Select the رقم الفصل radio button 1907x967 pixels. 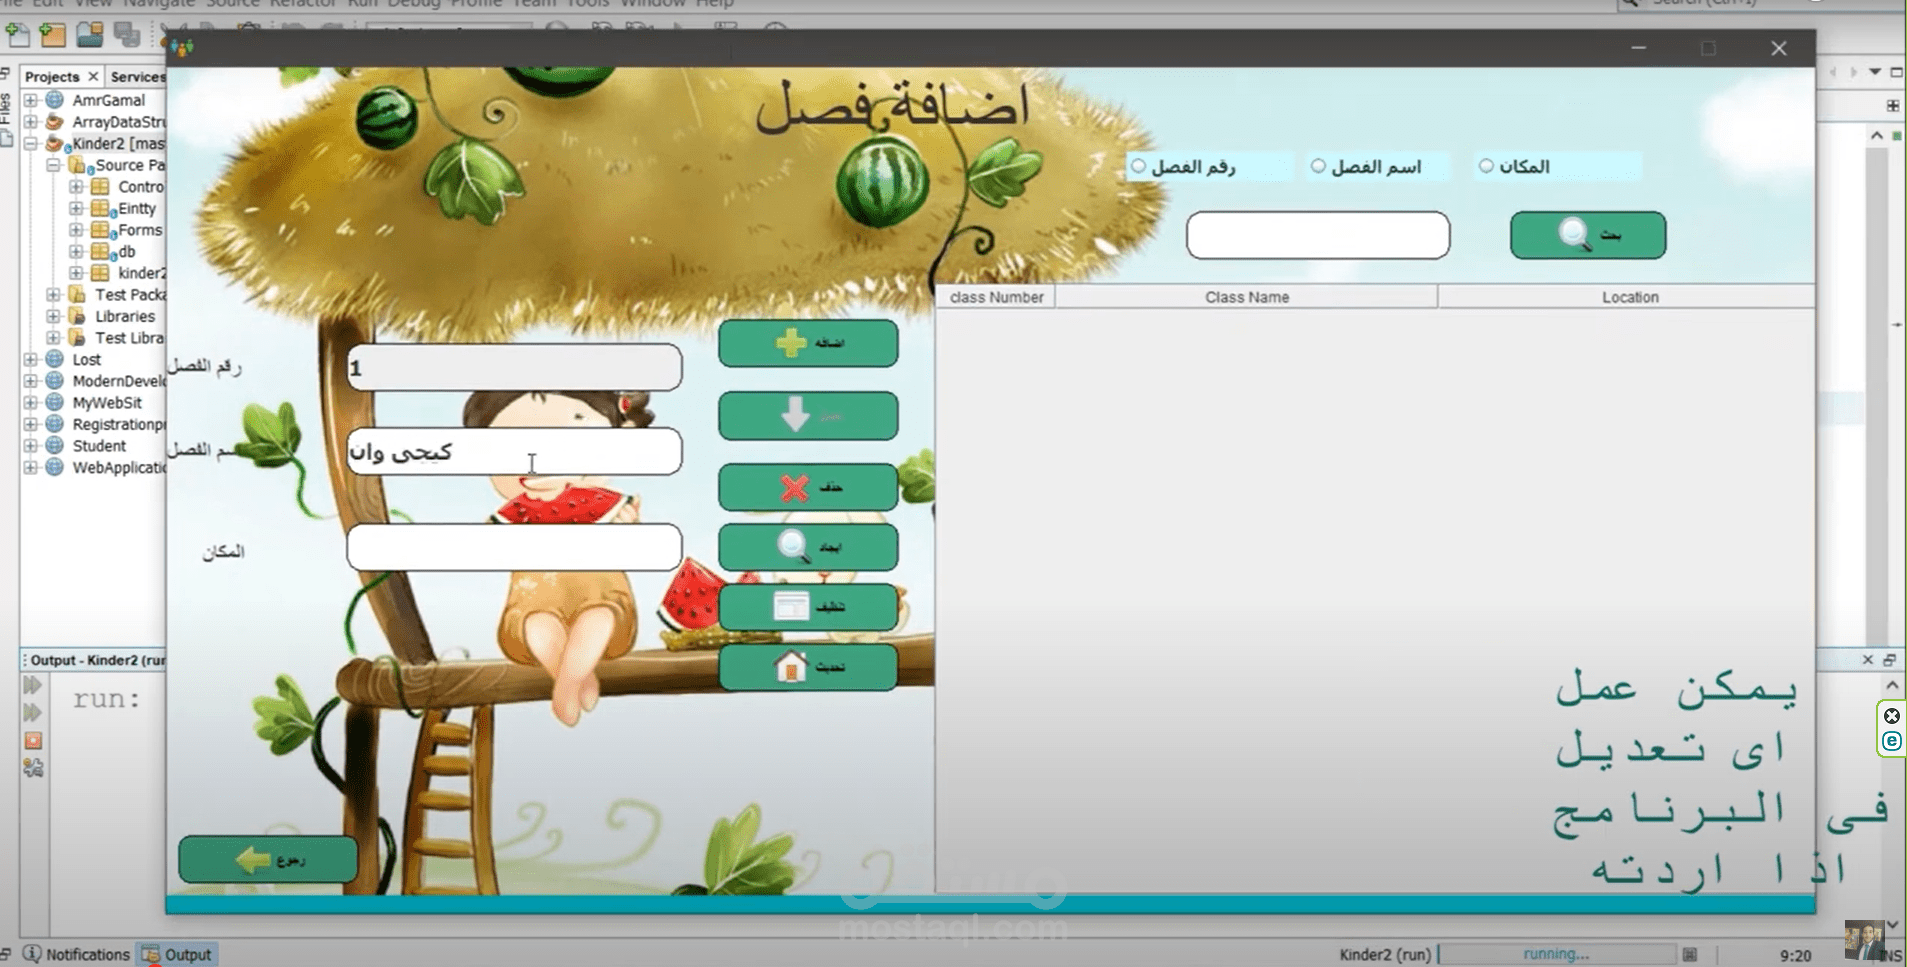point(1138,166)
